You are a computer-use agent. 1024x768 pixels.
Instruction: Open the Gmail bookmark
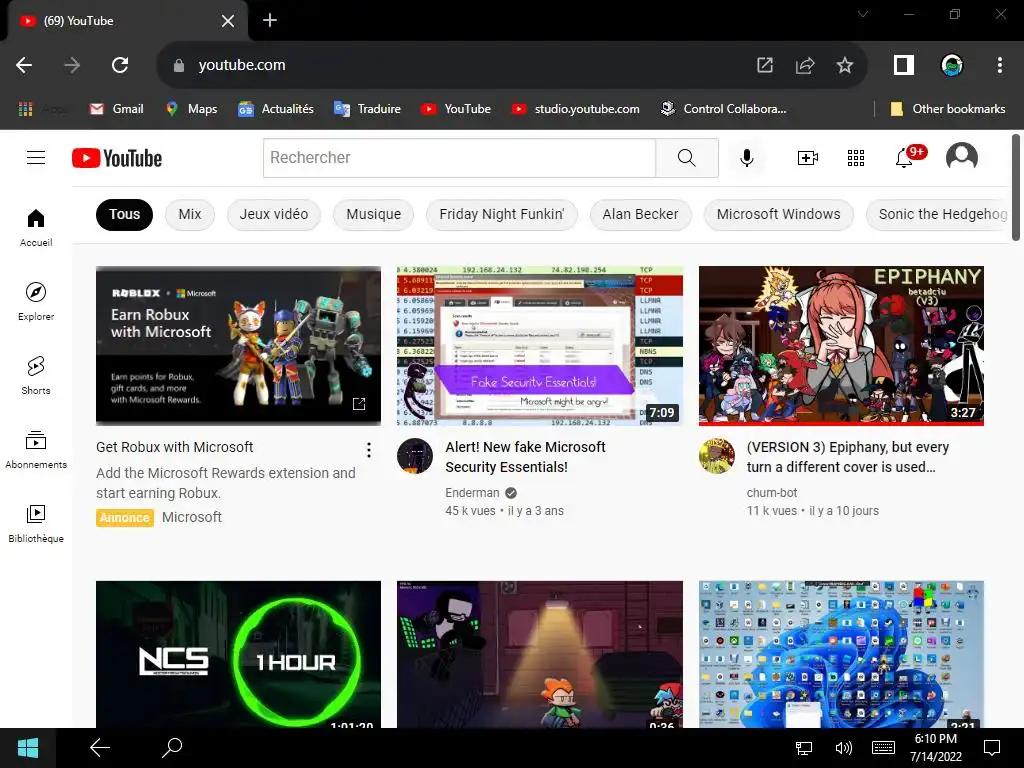tap(116, 109)
